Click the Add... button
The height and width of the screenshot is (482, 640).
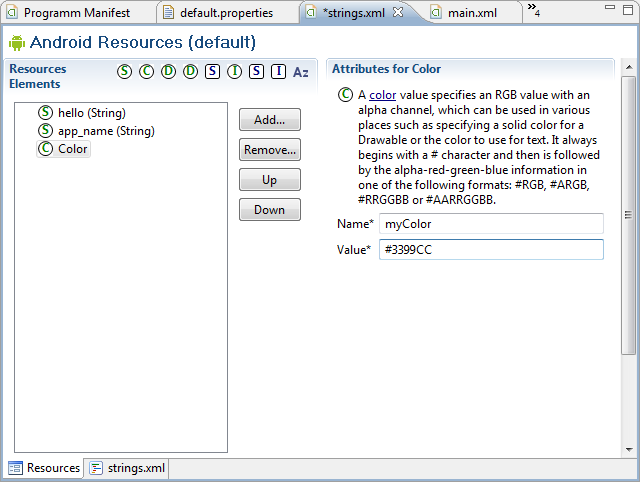tap(270, 120)
